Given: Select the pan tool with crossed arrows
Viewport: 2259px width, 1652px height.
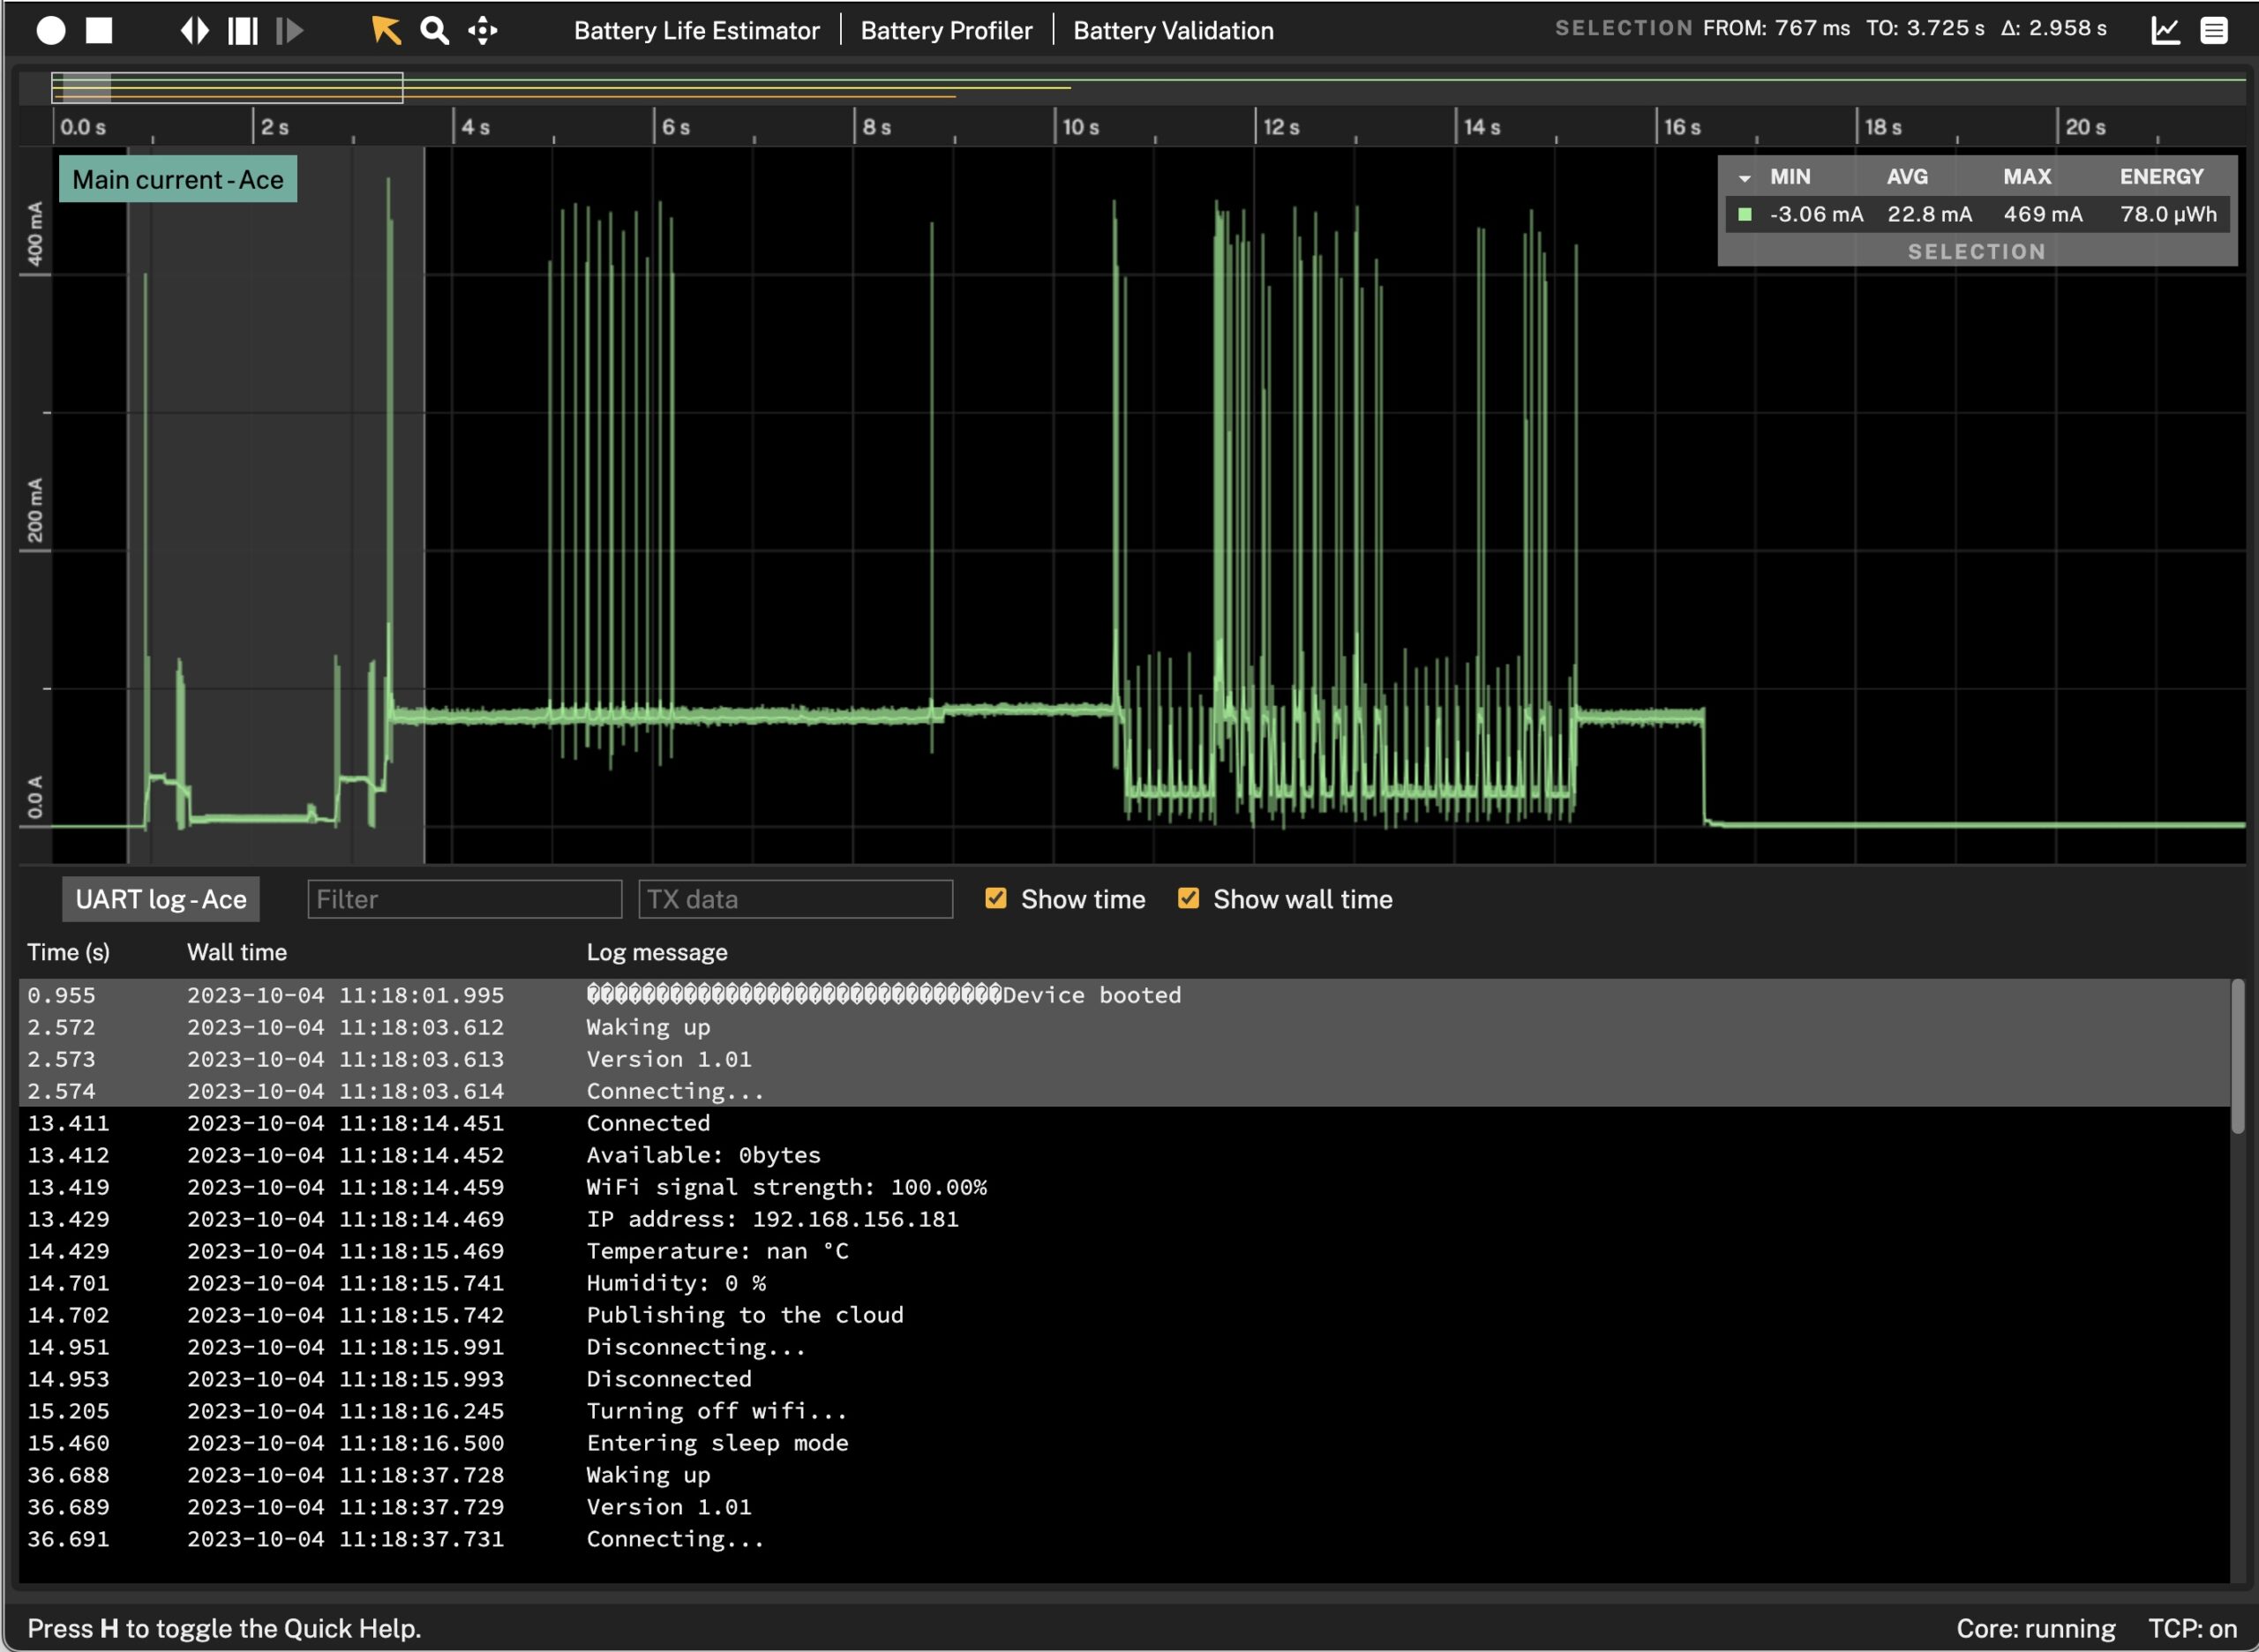Looking at the screenshot, I should pyautogui.click(x=482, y=31).
